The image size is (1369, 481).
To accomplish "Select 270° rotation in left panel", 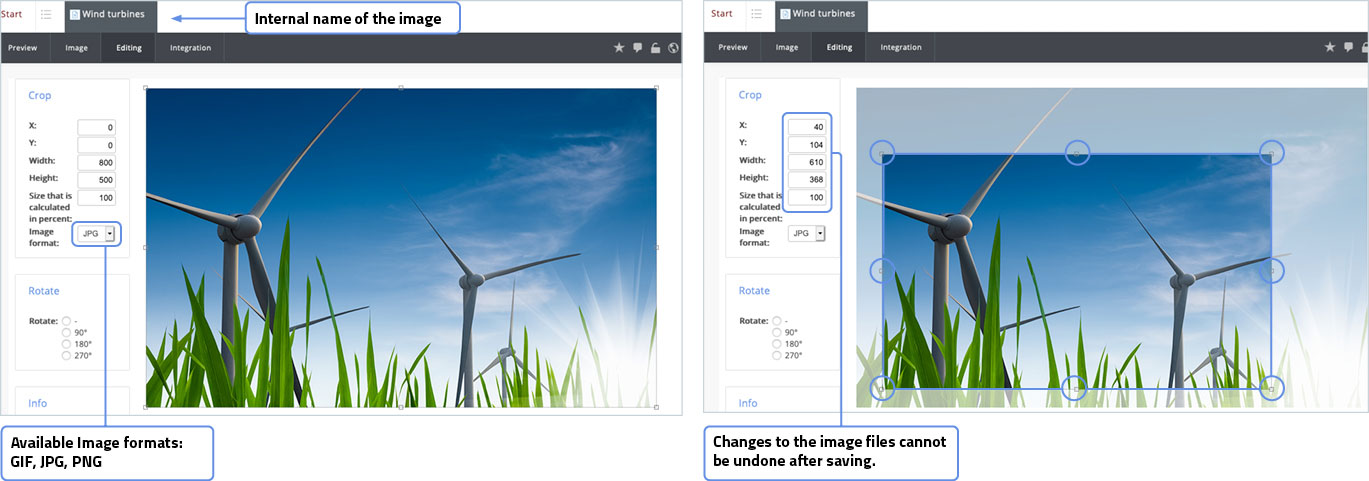I will [x=66, y=355].
